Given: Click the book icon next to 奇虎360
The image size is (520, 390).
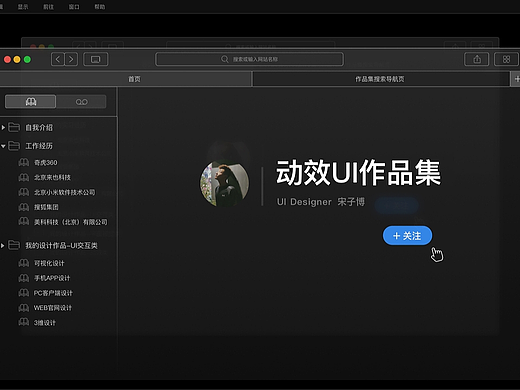Looking at the screenshot, I should coord(24,162).
